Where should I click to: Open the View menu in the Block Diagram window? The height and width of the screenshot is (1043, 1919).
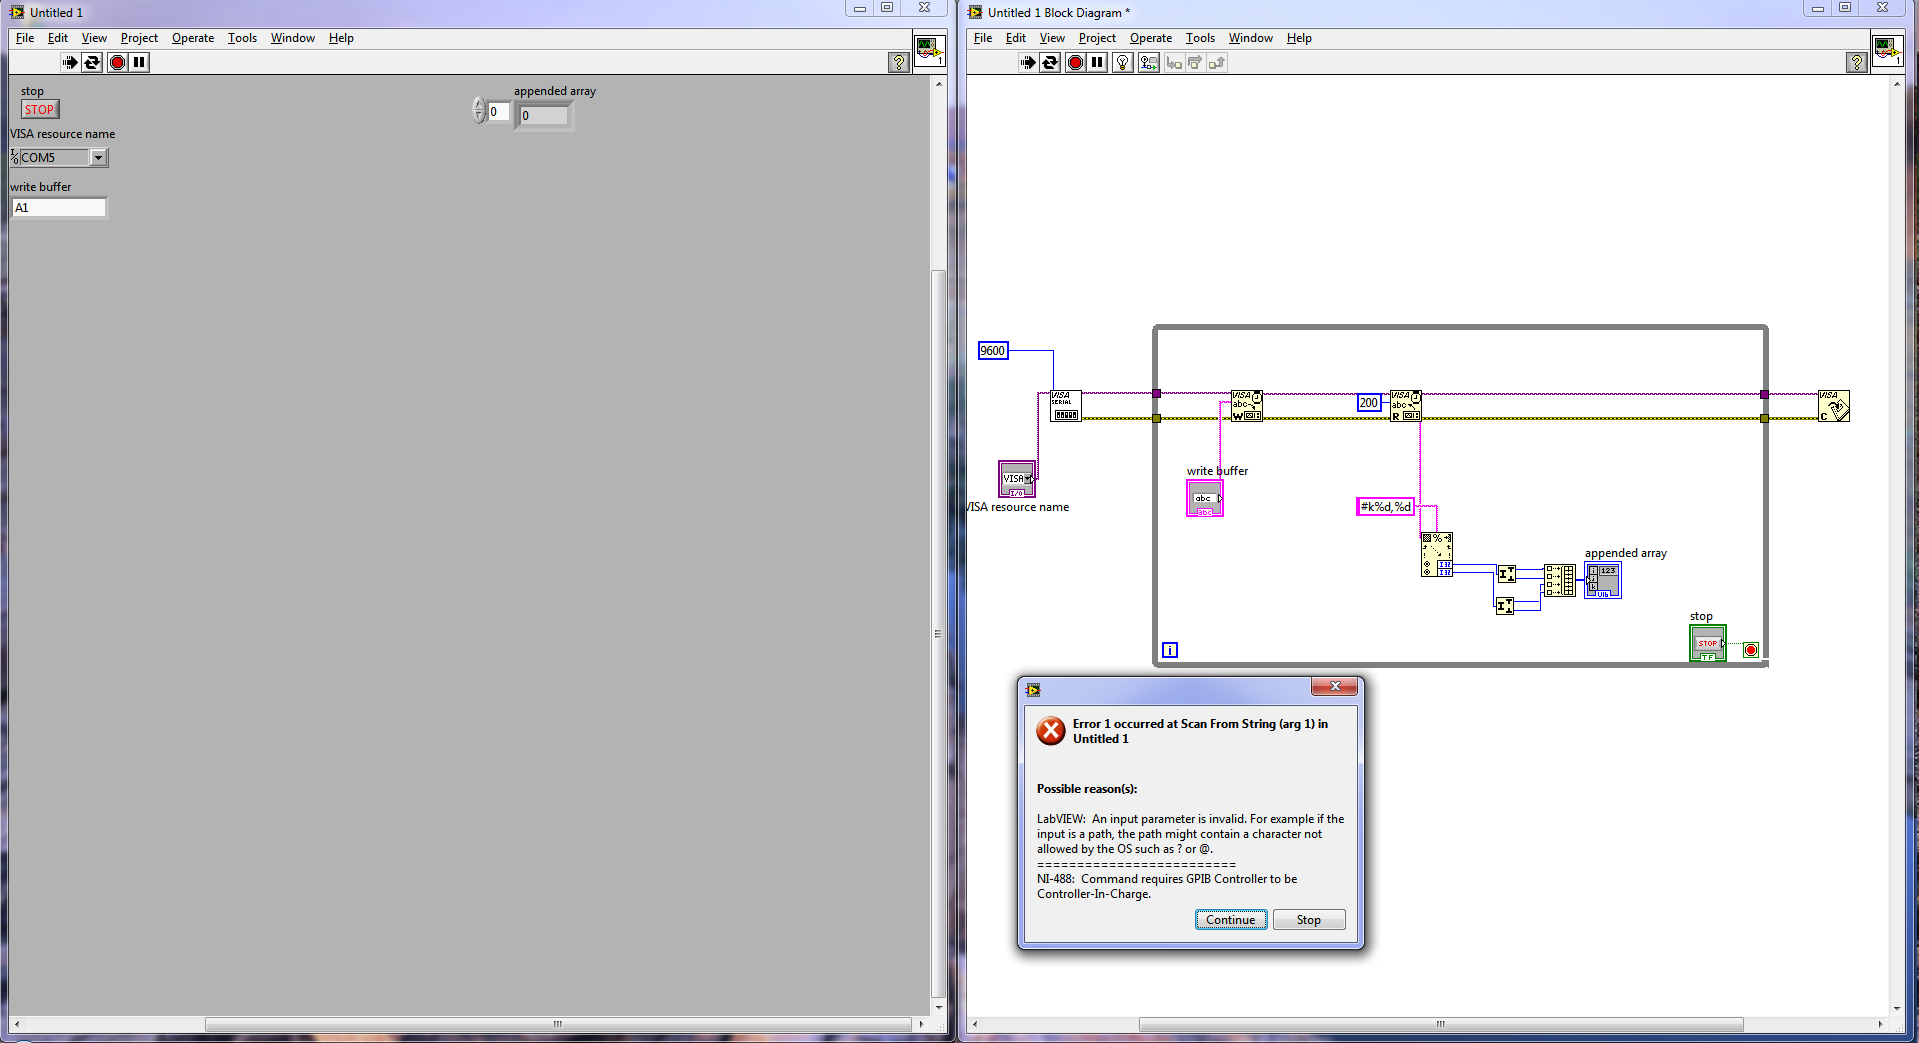pyautogui.click(x=1052, y=38)
